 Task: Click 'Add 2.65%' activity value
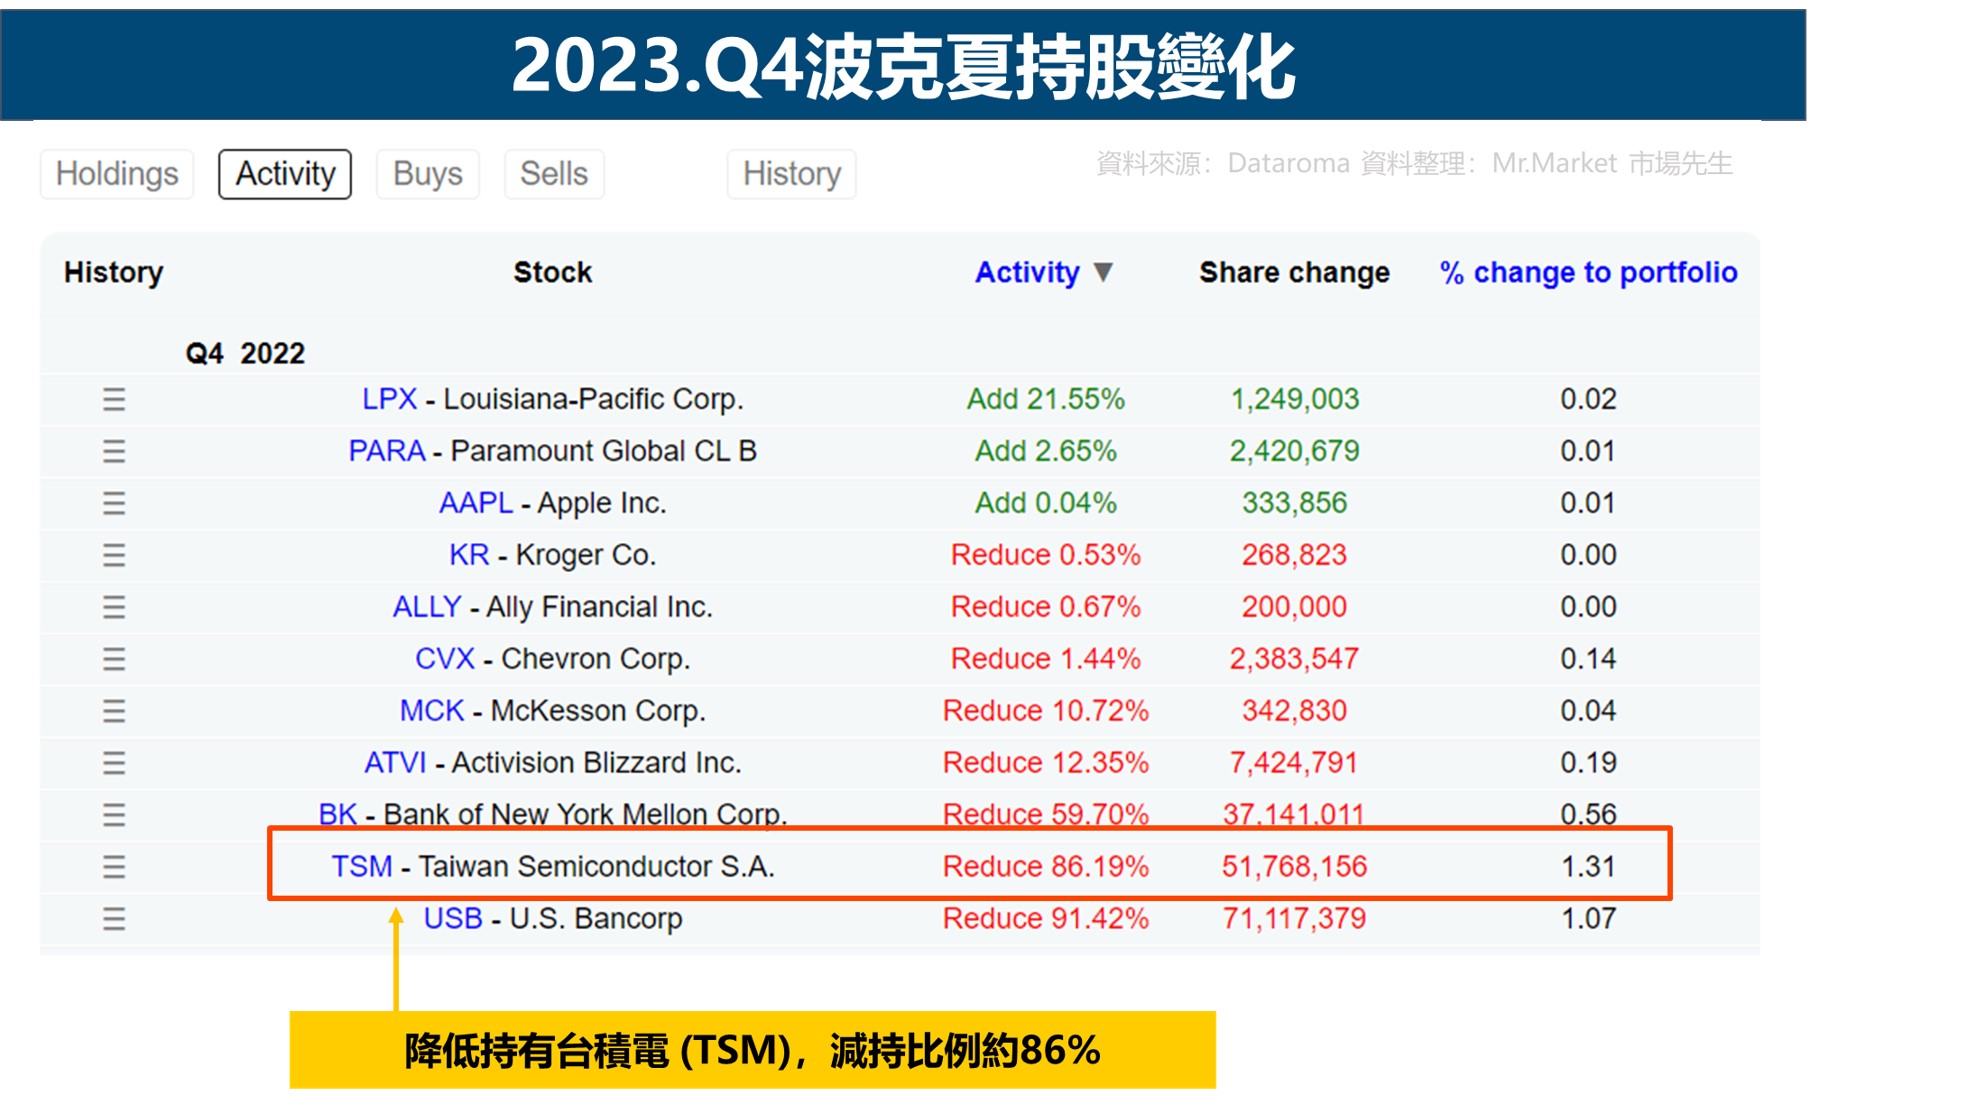pos(1045,451)
